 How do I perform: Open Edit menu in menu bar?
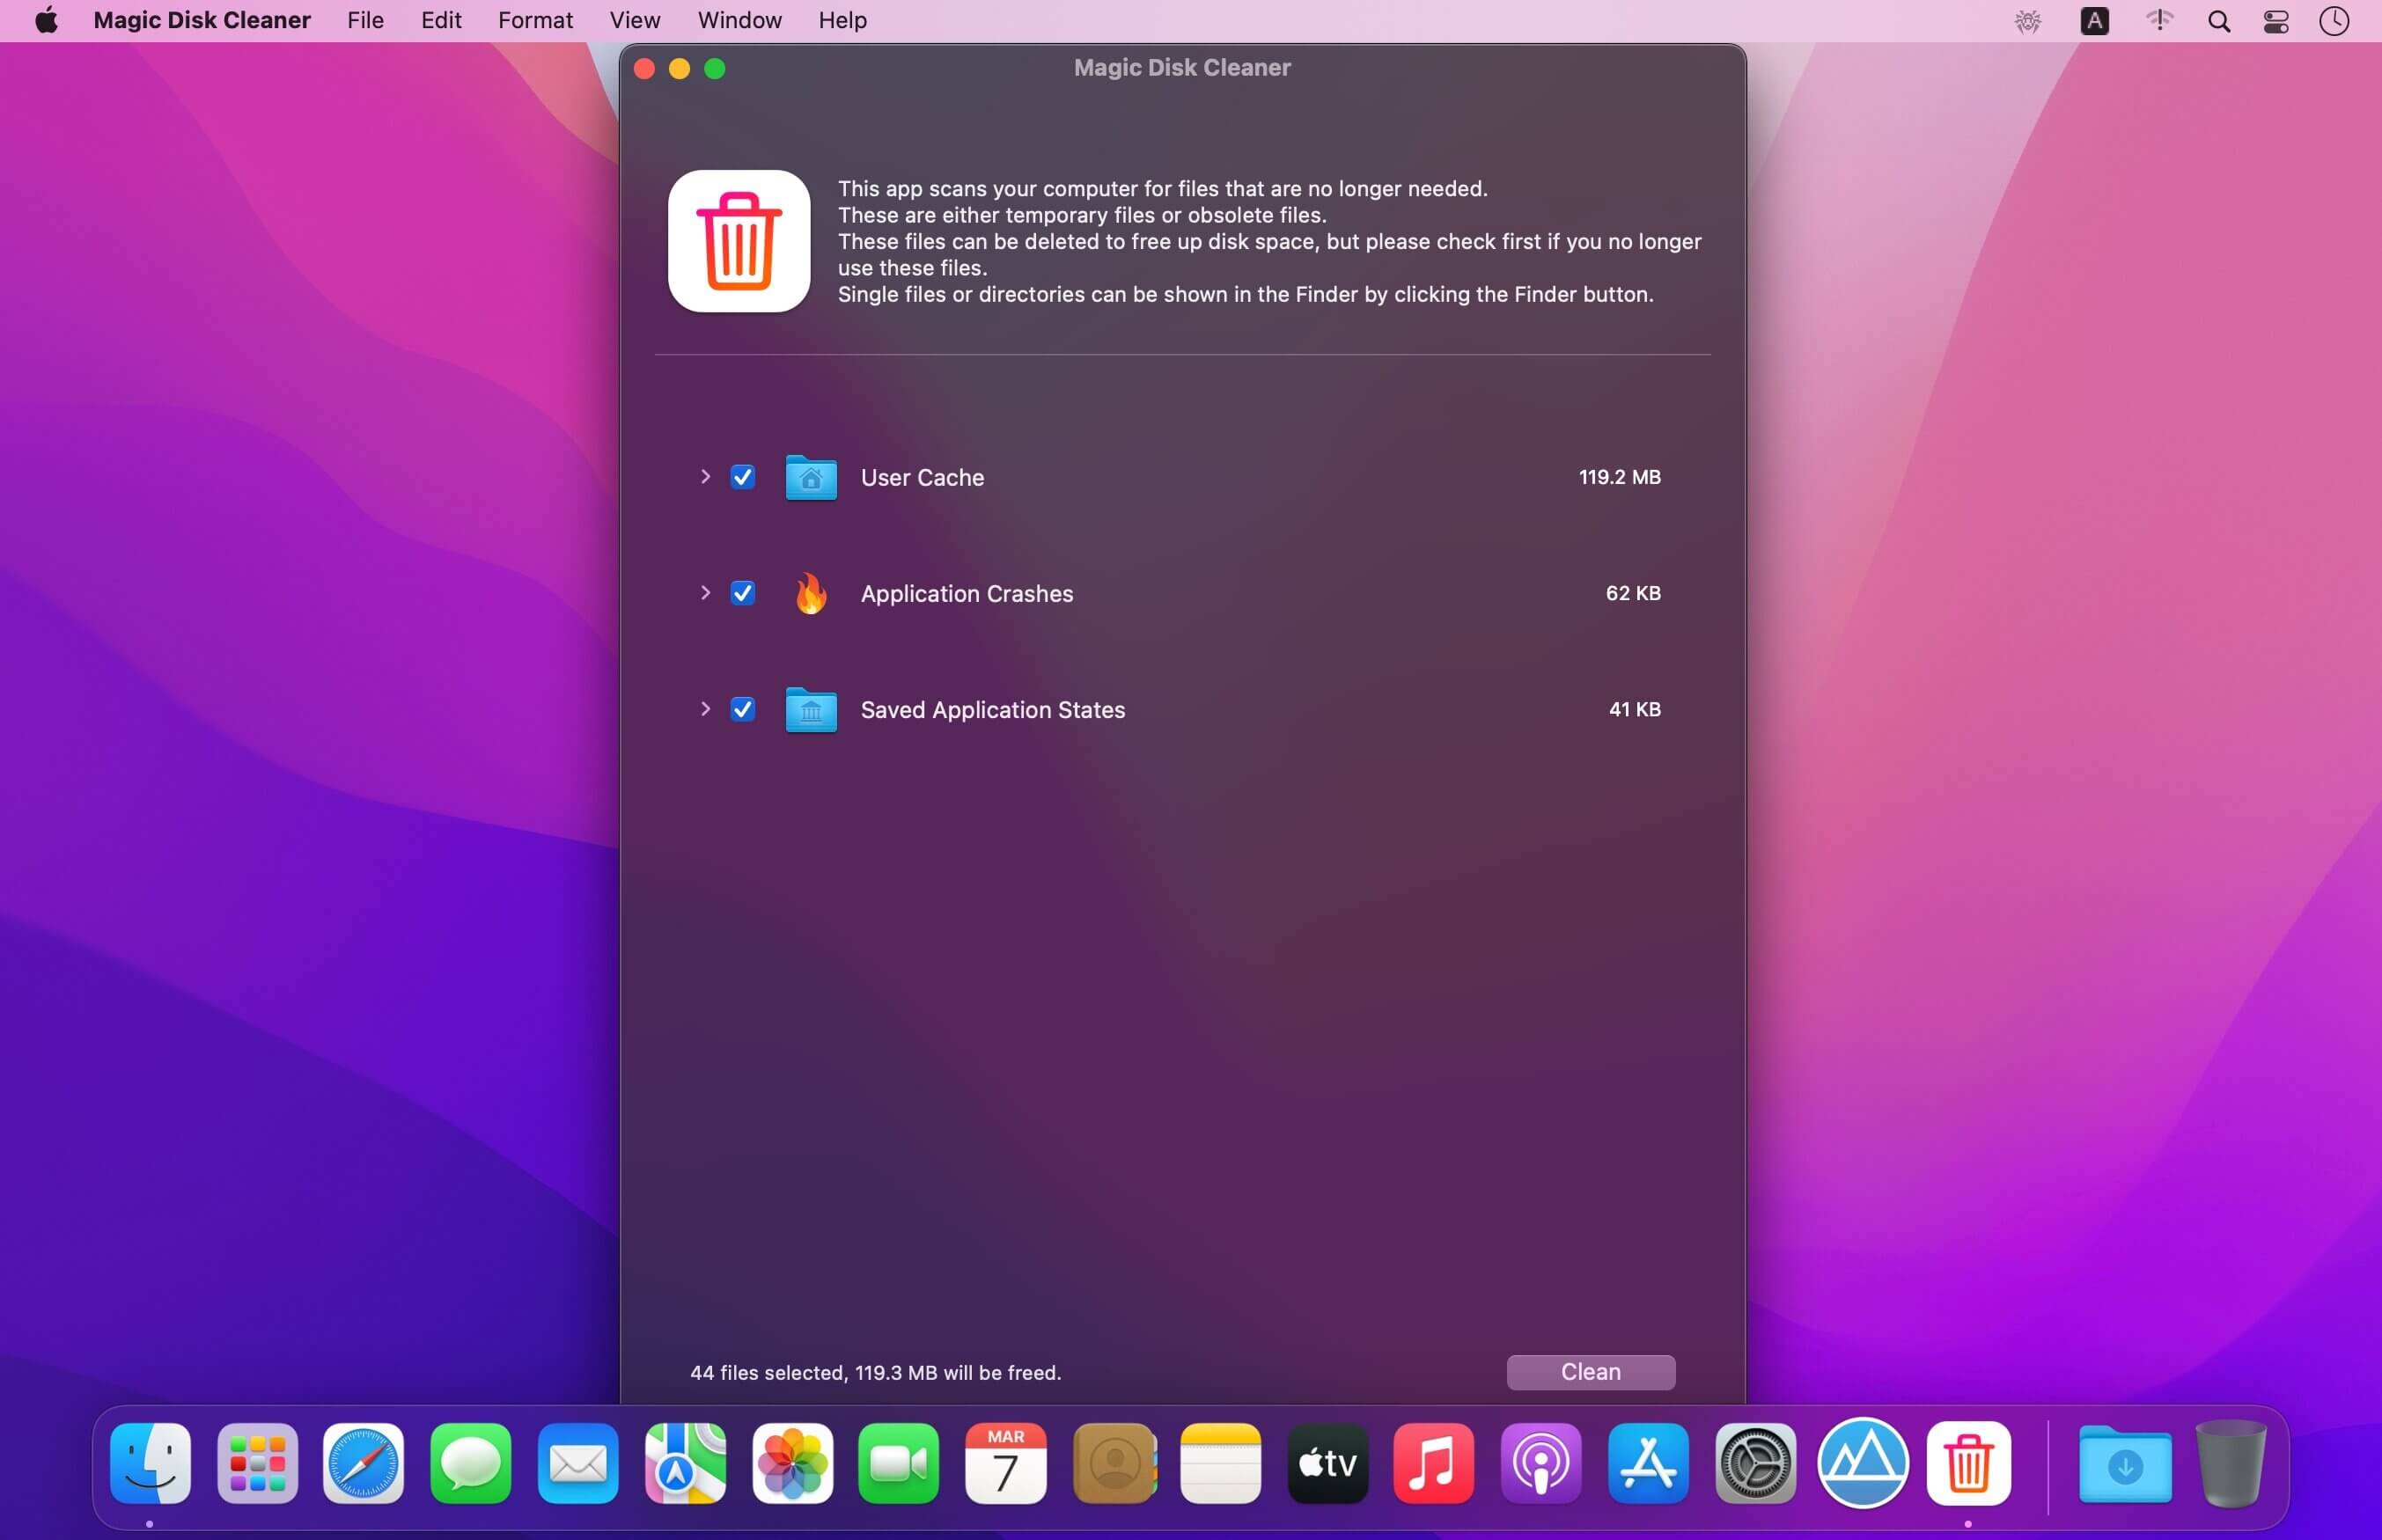tap(439, 19)
